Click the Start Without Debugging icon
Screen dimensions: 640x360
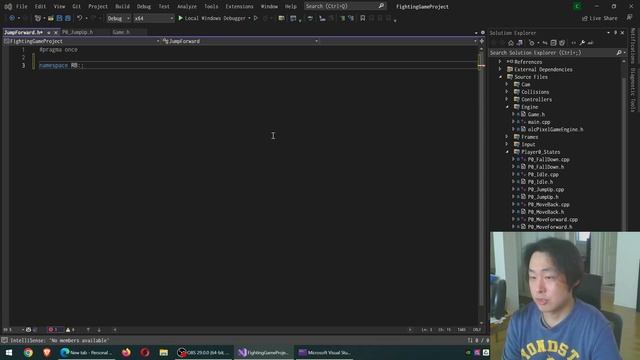pos(256,18)
